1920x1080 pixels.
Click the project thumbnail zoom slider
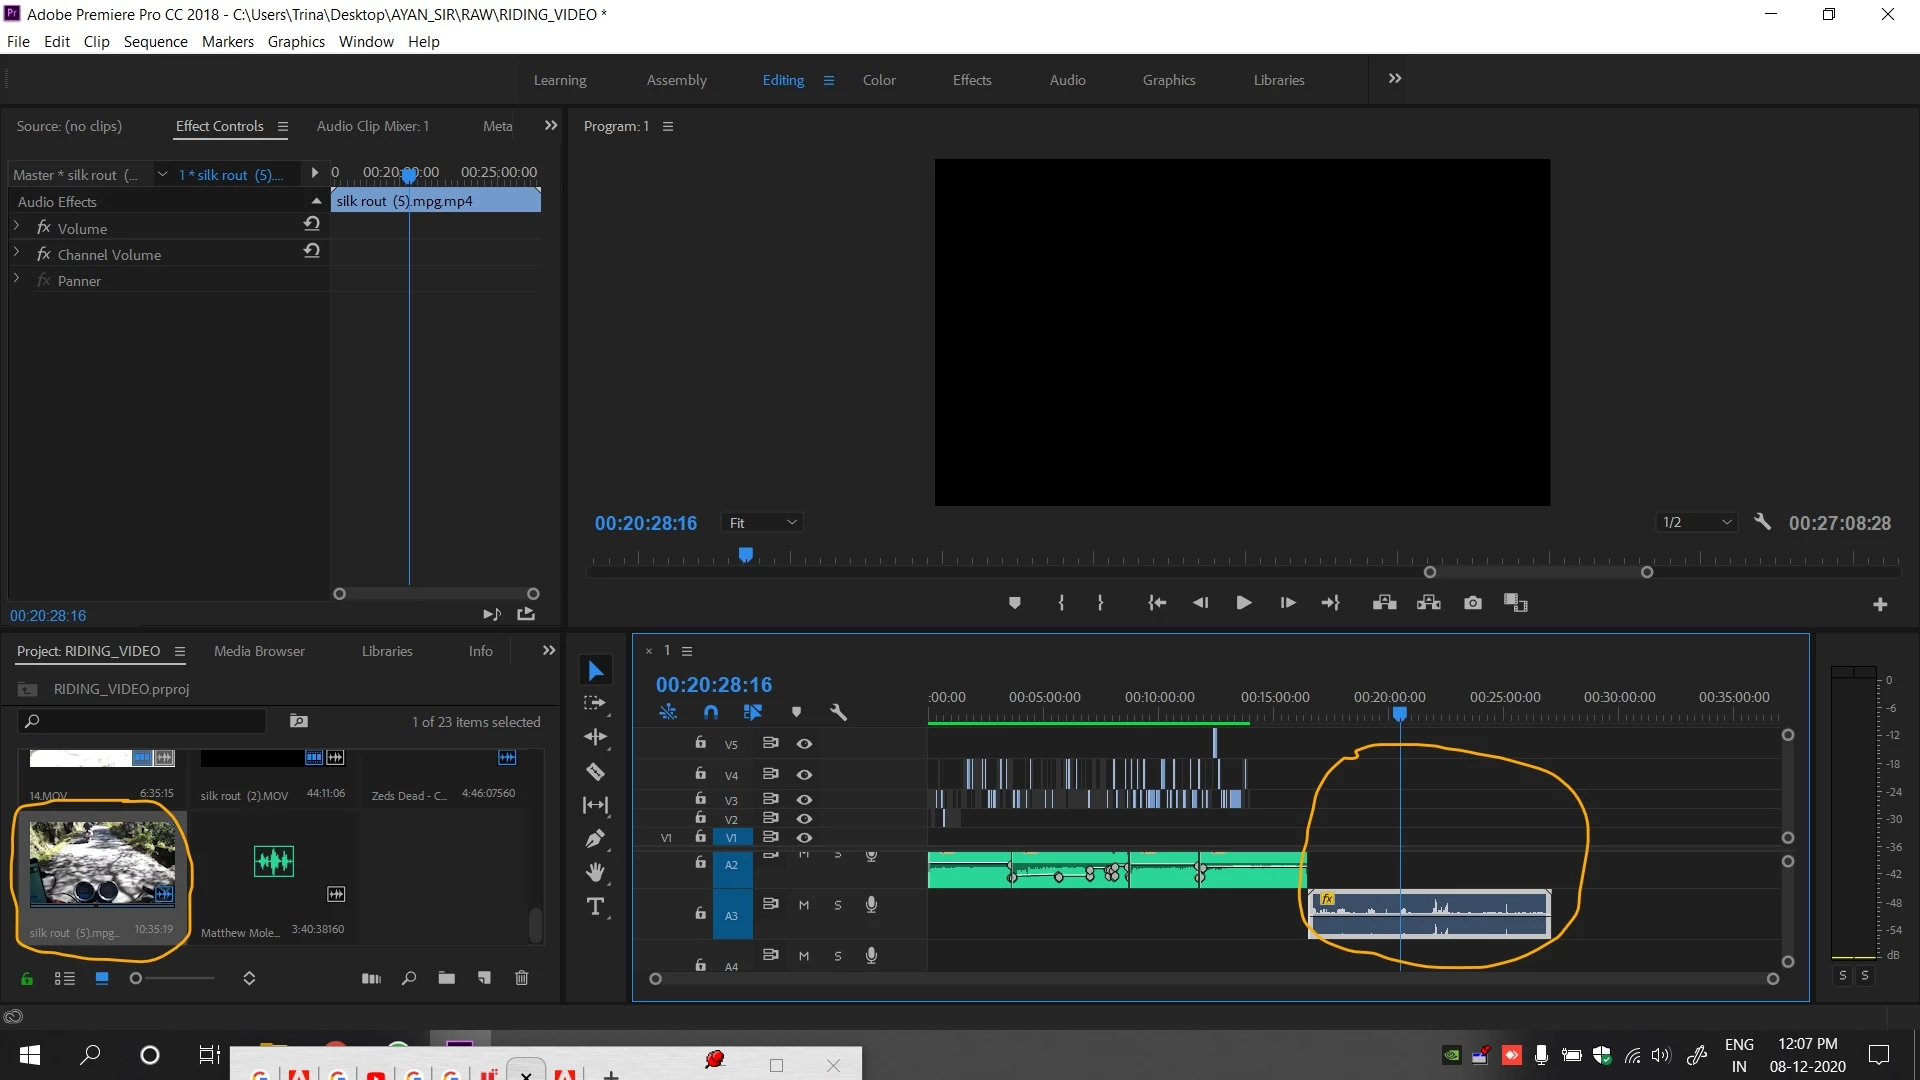click(136, 978)
